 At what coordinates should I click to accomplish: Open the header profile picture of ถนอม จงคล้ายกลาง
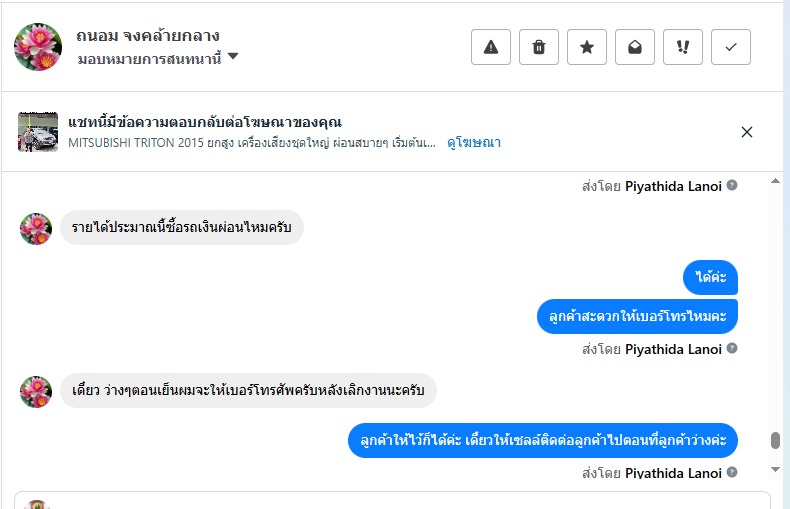pos(38,46)
